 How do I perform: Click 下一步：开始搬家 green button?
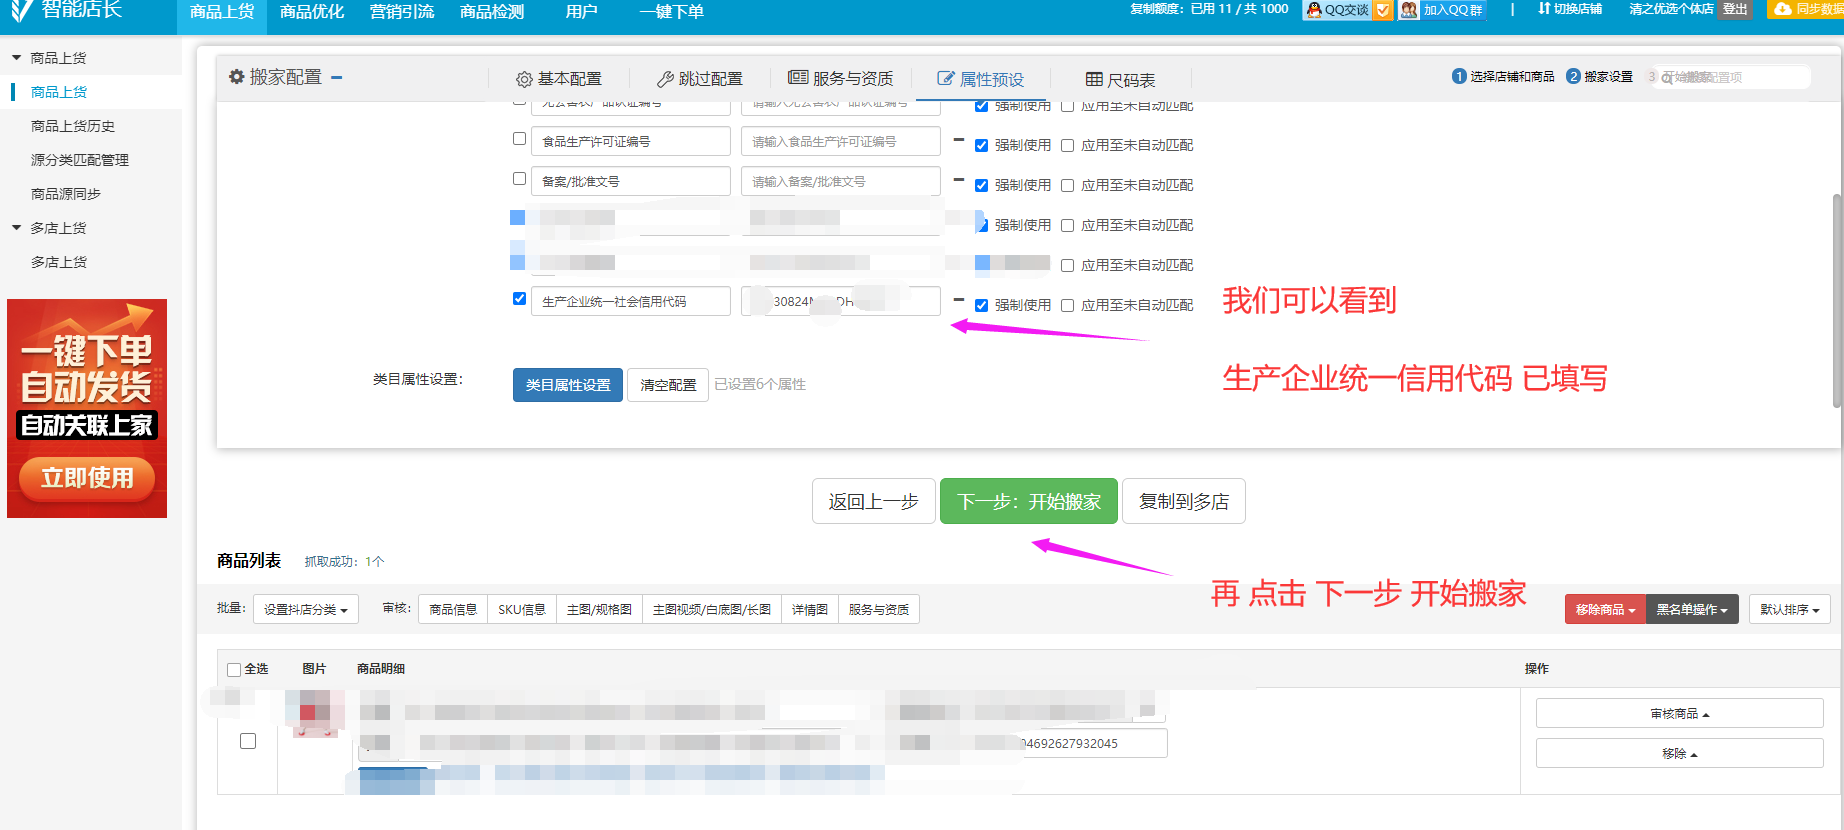(1028, 502)
